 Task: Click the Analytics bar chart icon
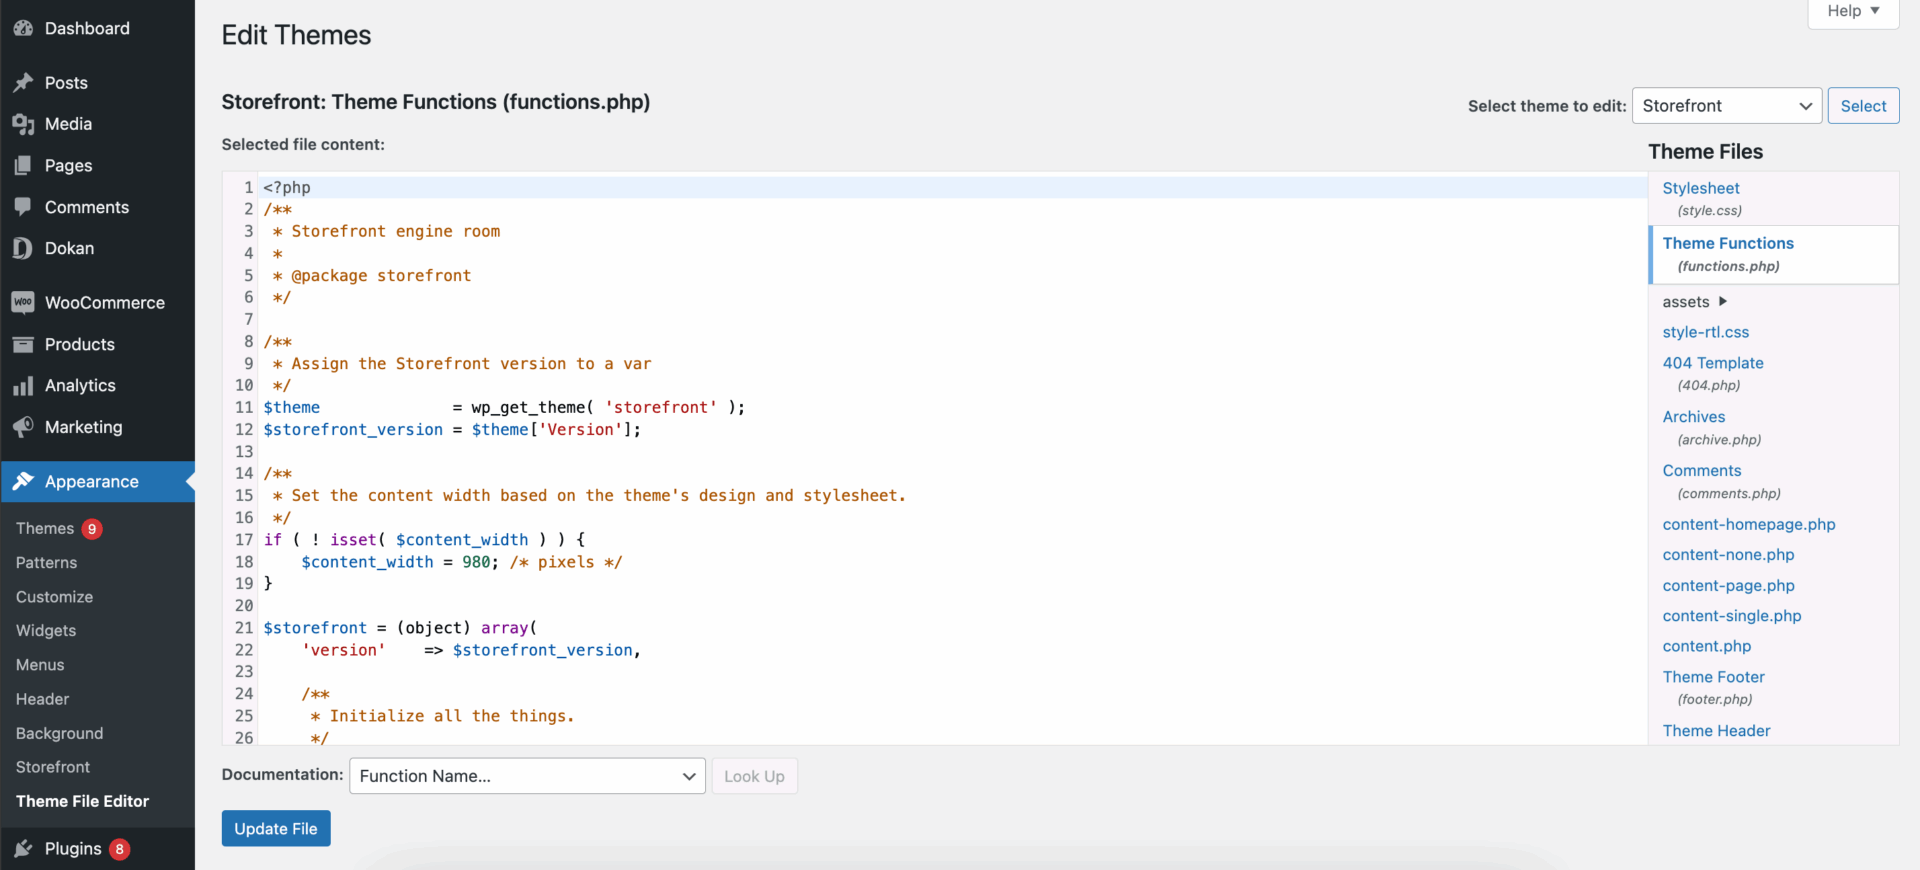coord(23,386)
